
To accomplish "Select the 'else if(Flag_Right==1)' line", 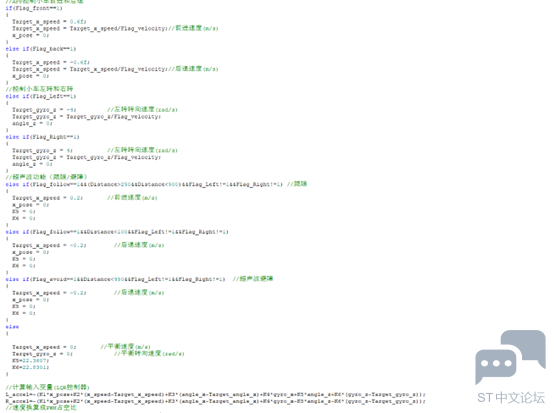I will coord(42,137).
